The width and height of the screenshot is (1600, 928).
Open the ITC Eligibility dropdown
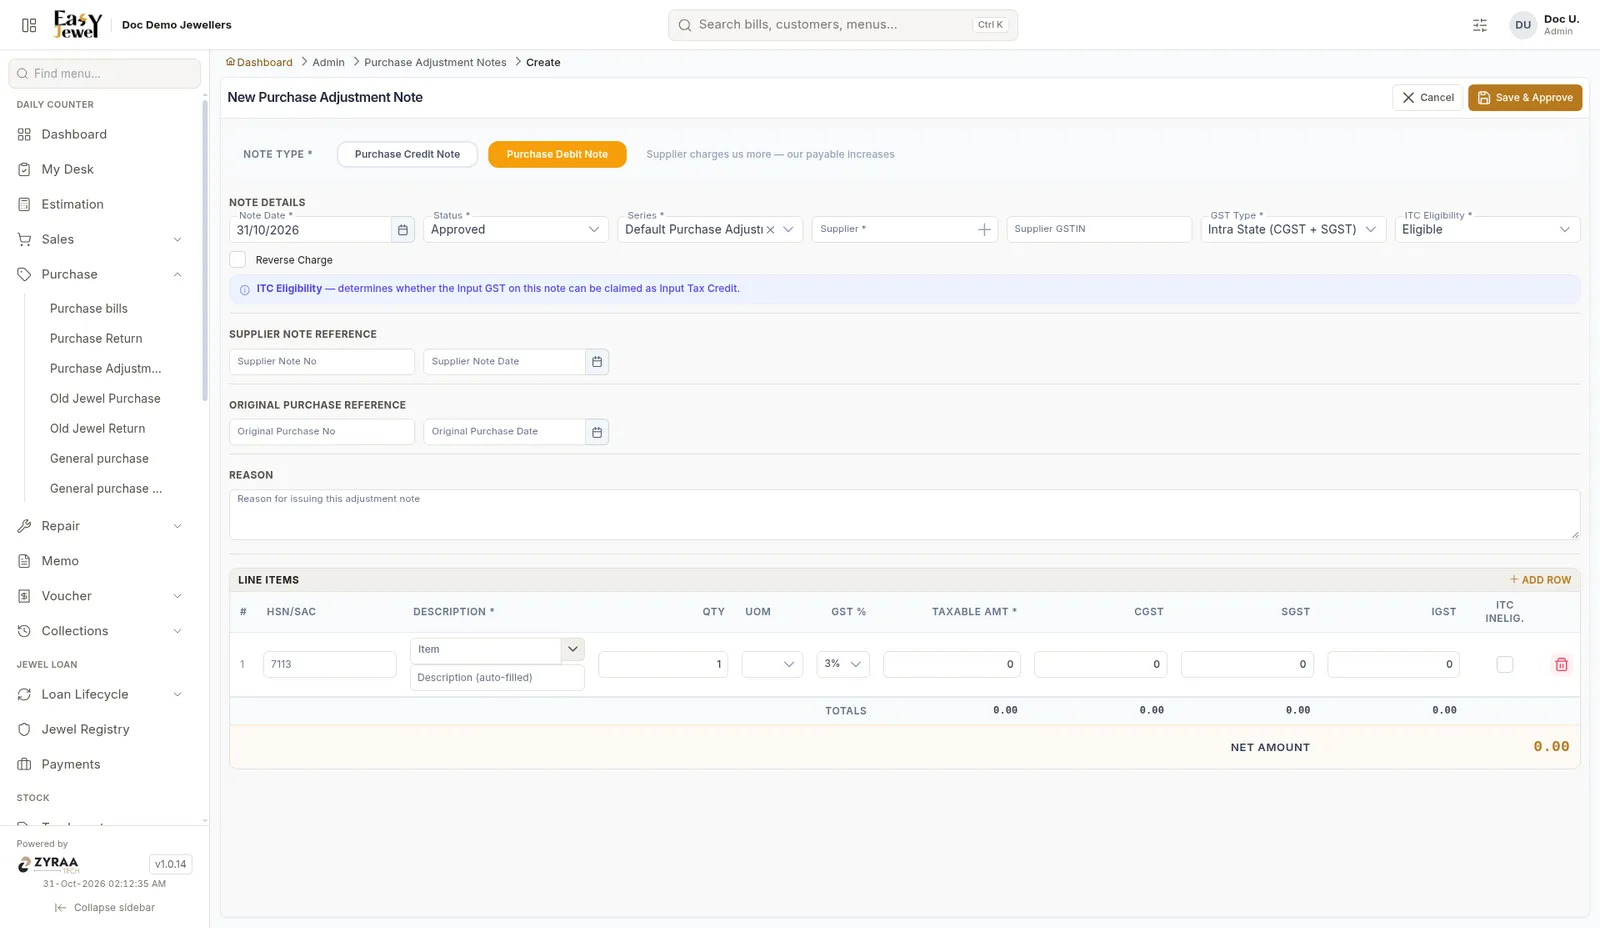point(1487,229)
